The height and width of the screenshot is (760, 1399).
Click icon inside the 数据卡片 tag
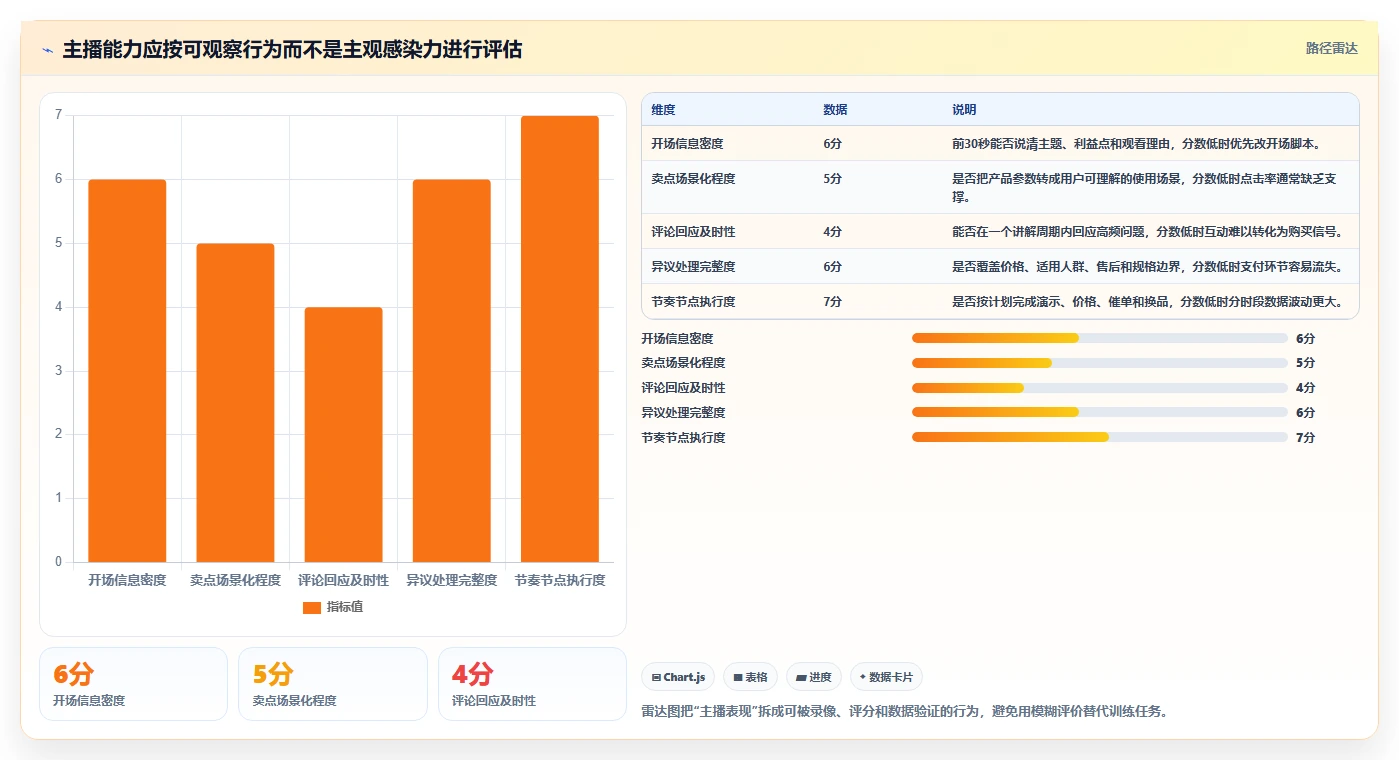[x=863, y=677]
